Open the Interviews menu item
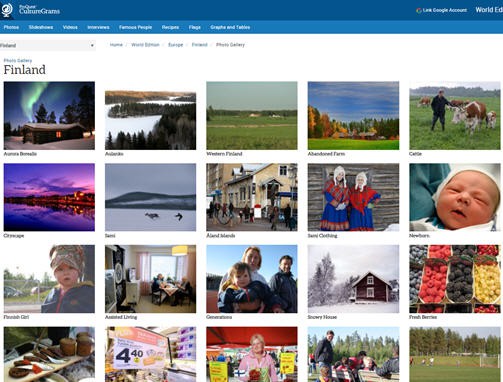The image size is (503, 382). [98, 27]
